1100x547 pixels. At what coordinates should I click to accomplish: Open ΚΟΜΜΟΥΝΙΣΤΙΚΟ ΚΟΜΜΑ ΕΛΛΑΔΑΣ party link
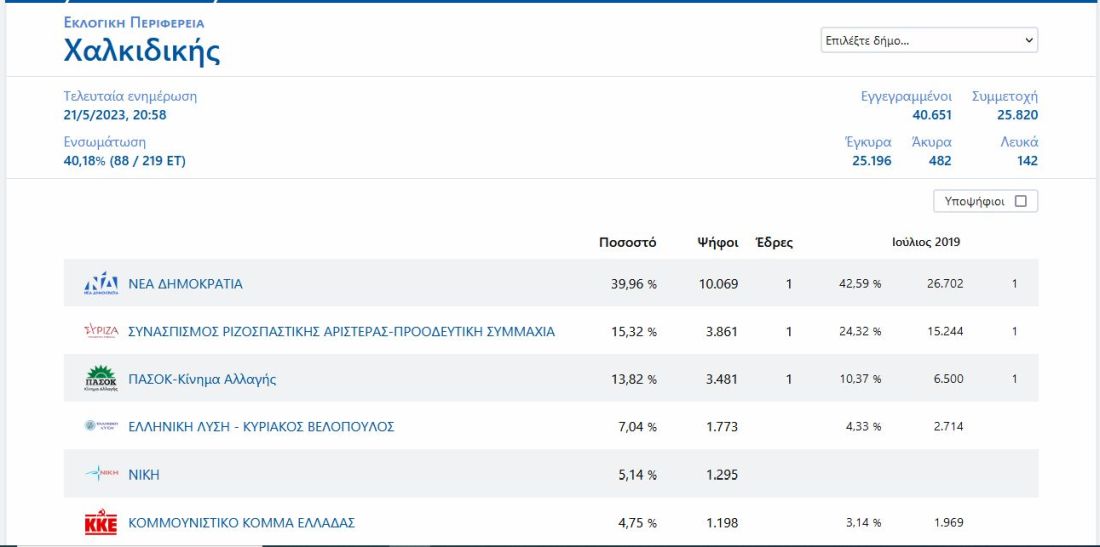click(241, 522)
